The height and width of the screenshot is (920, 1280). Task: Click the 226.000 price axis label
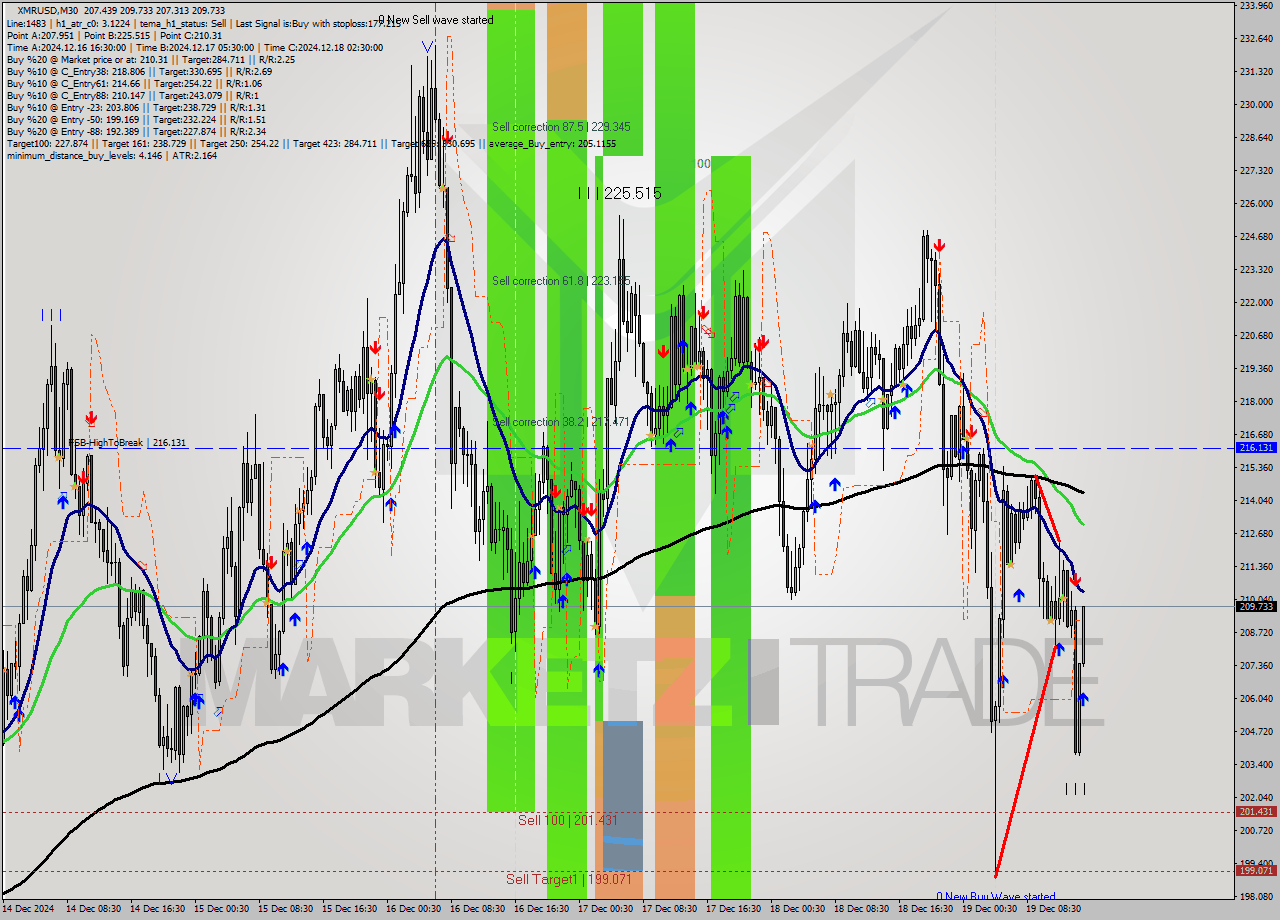point(1256,203)
